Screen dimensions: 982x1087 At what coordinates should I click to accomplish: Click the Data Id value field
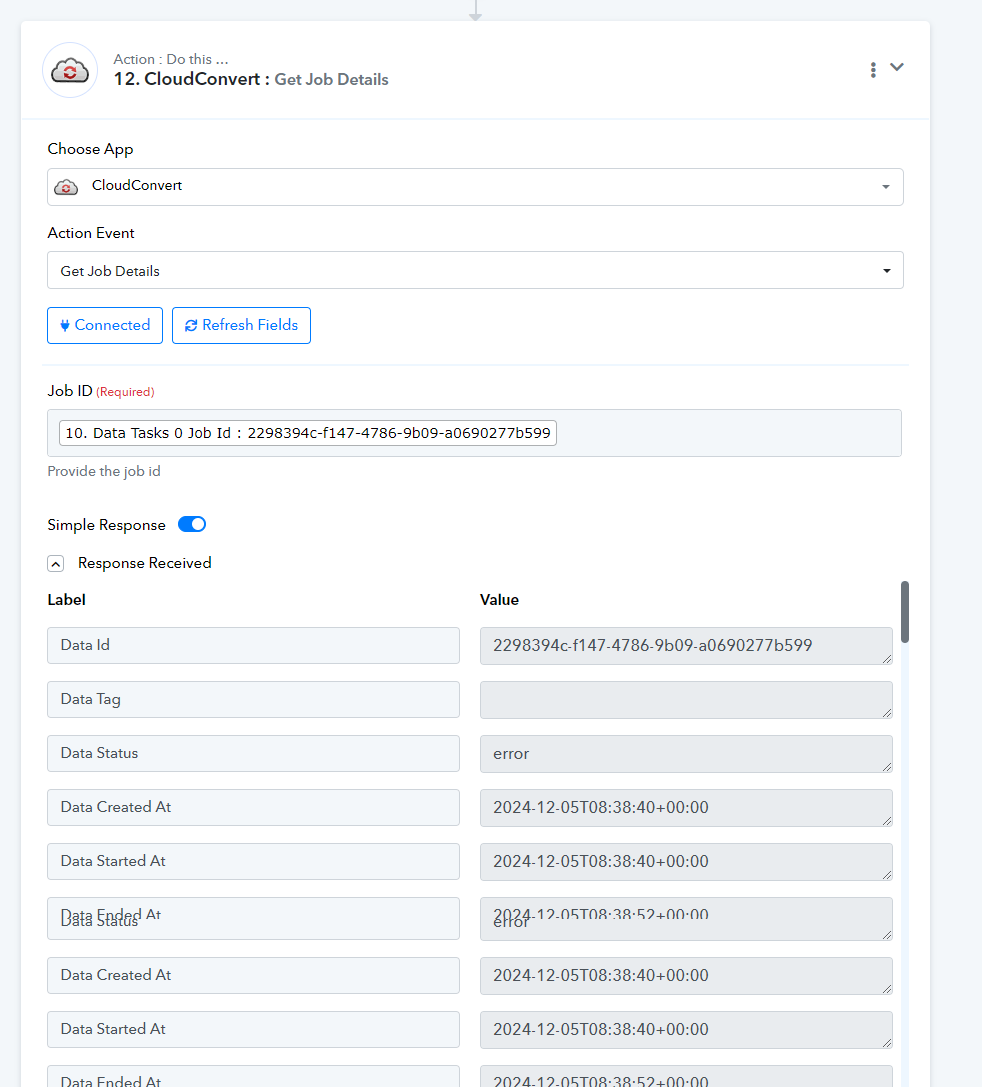point(686,645)
